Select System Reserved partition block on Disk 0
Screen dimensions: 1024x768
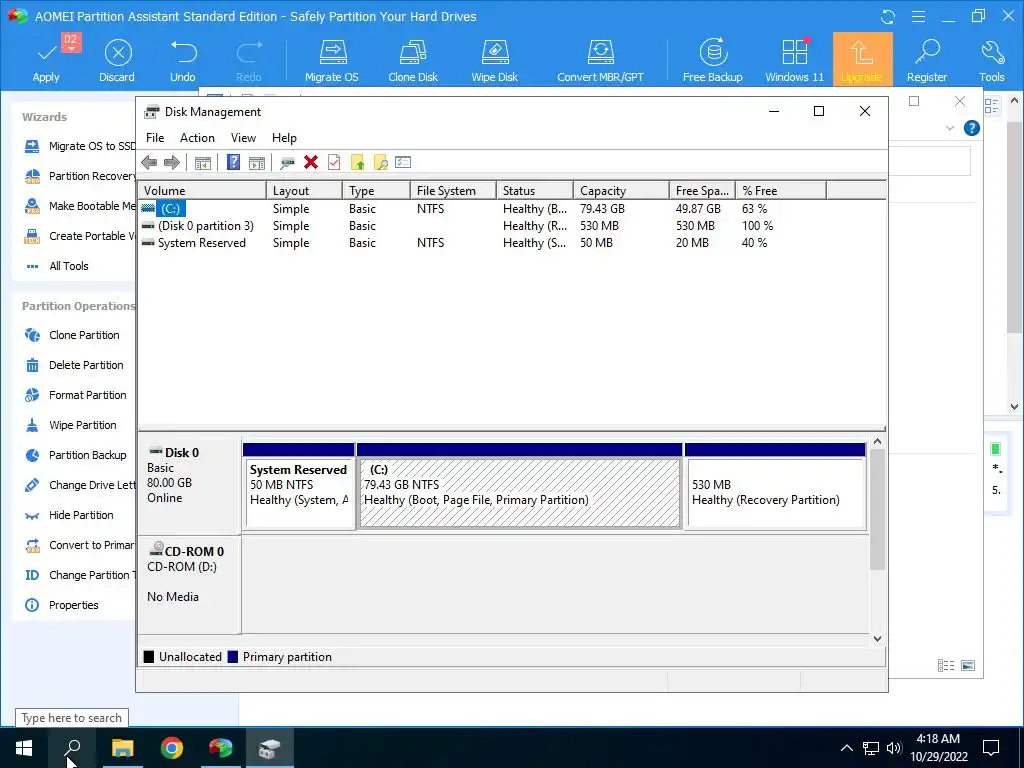click(299, 487)
